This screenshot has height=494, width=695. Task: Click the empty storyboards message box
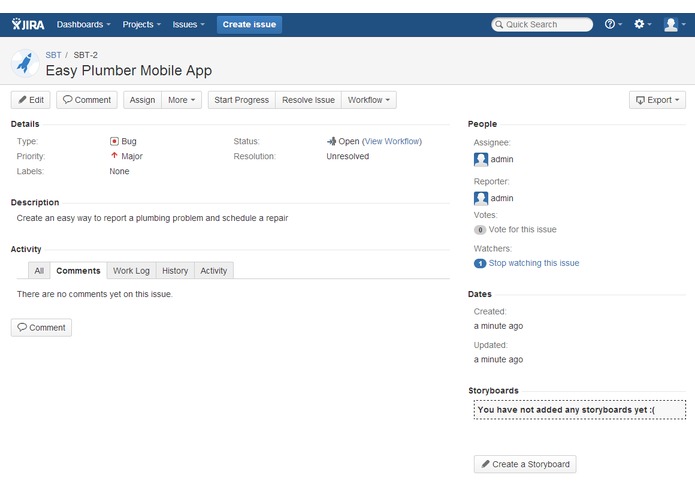580,410
